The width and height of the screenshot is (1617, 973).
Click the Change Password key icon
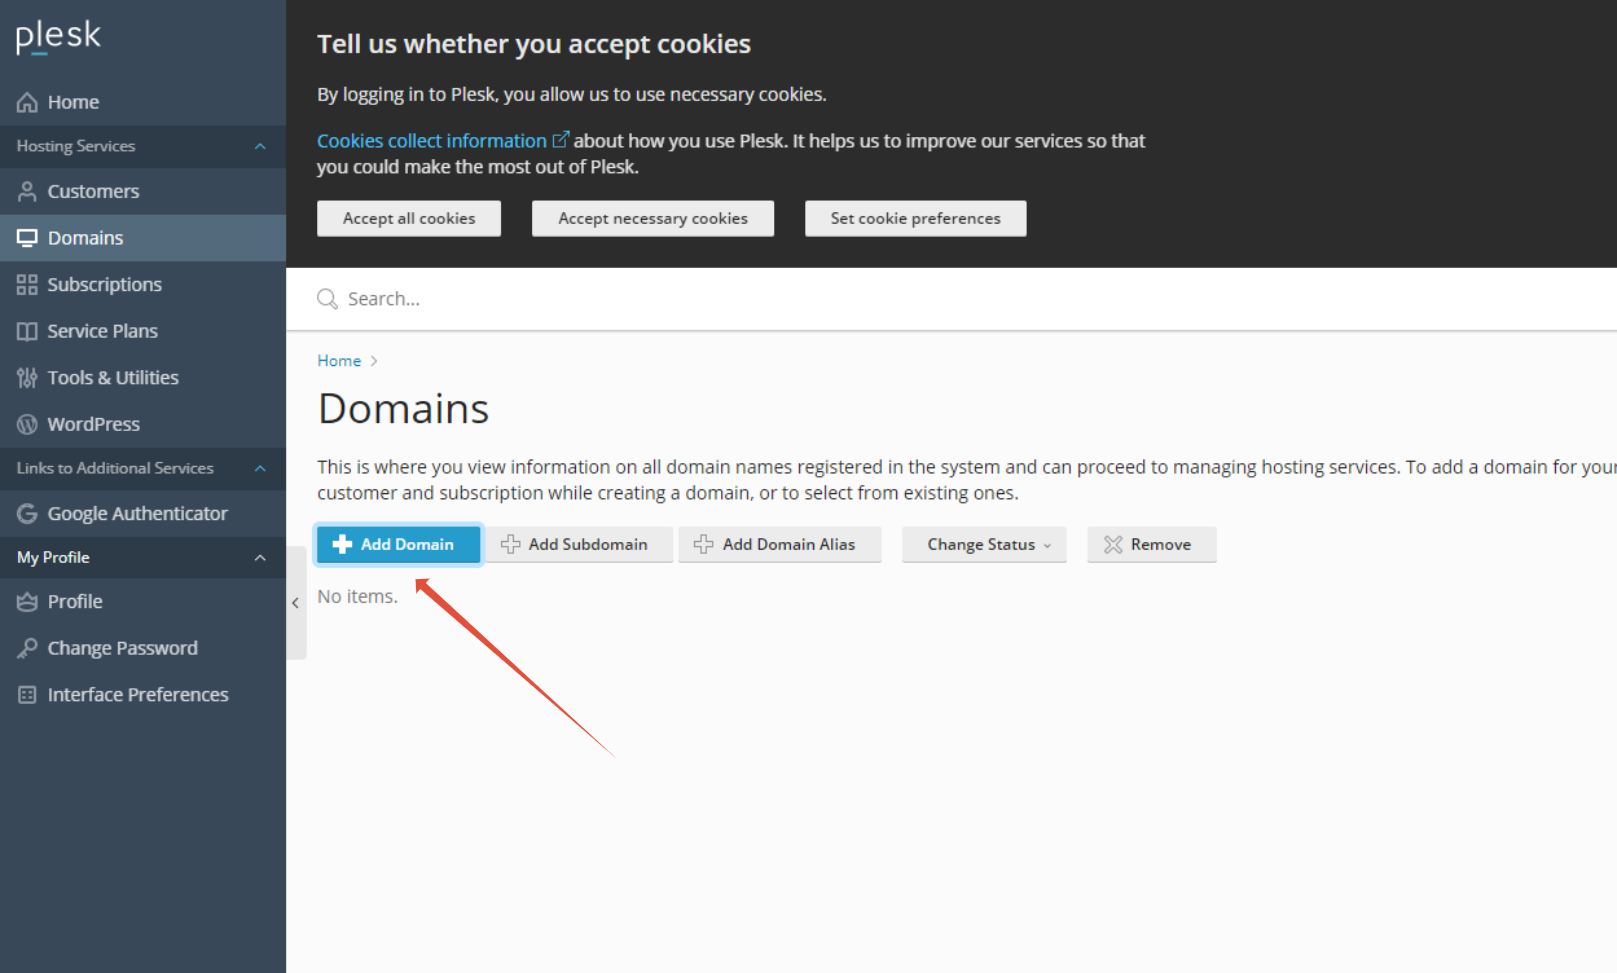pyautogui.click(x=27, y=648)
